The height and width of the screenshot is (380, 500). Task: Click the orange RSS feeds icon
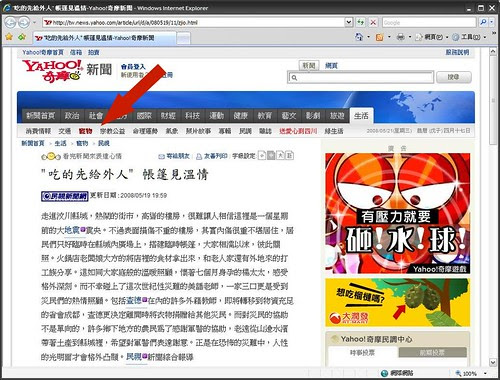379,37
